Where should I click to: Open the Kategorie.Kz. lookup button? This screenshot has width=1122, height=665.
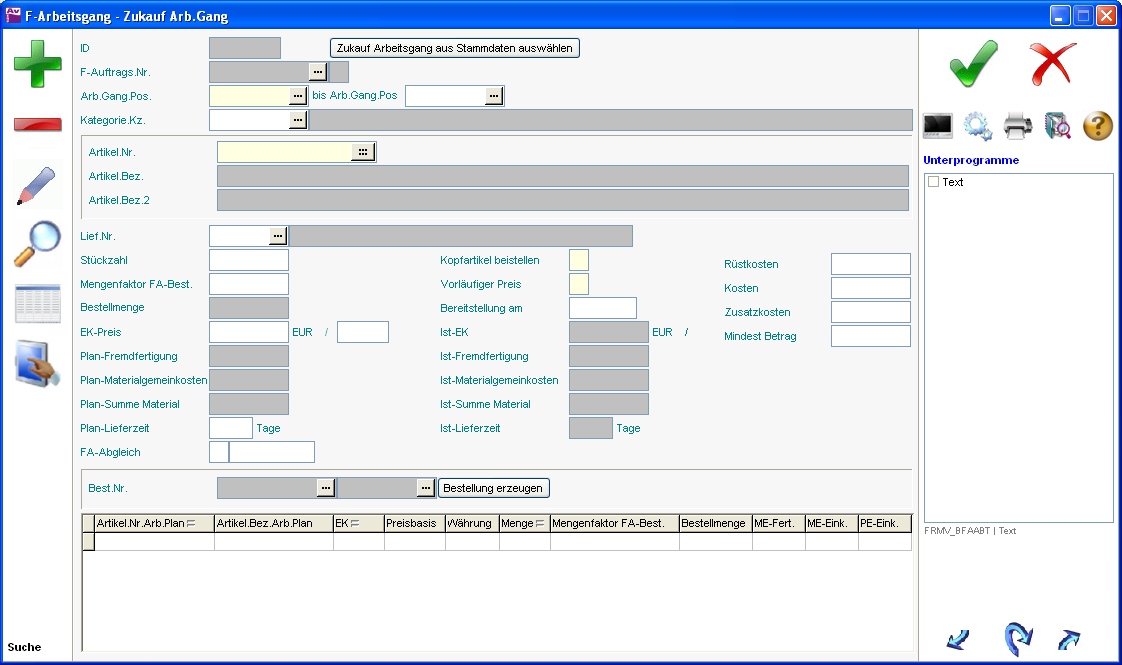297,120
